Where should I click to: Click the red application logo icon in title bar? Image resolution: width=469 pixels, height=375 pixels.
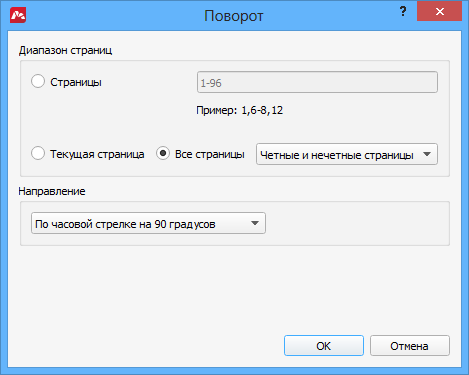(x=18, y=16)
